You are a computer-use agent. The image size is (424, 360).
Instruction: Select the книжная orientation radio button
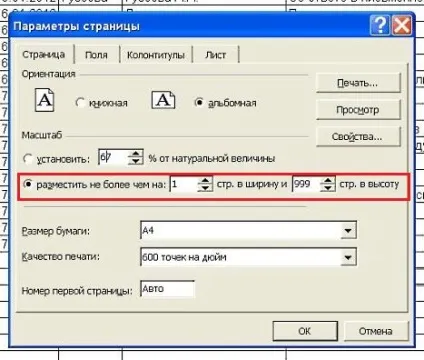coord(80,102)
